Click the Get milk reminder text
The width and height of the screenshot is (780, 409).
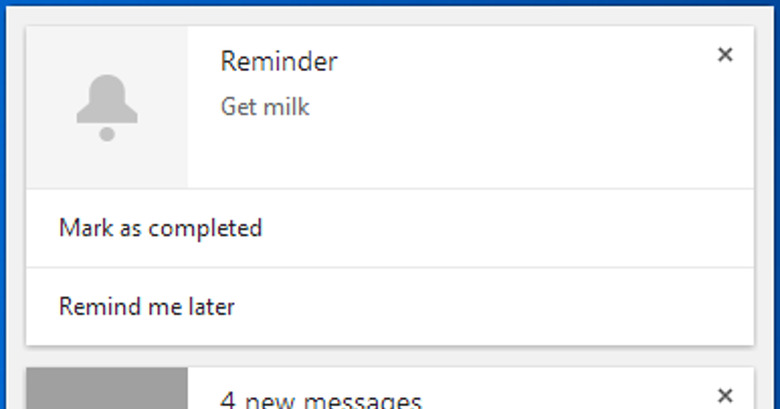tap(265, 107)
